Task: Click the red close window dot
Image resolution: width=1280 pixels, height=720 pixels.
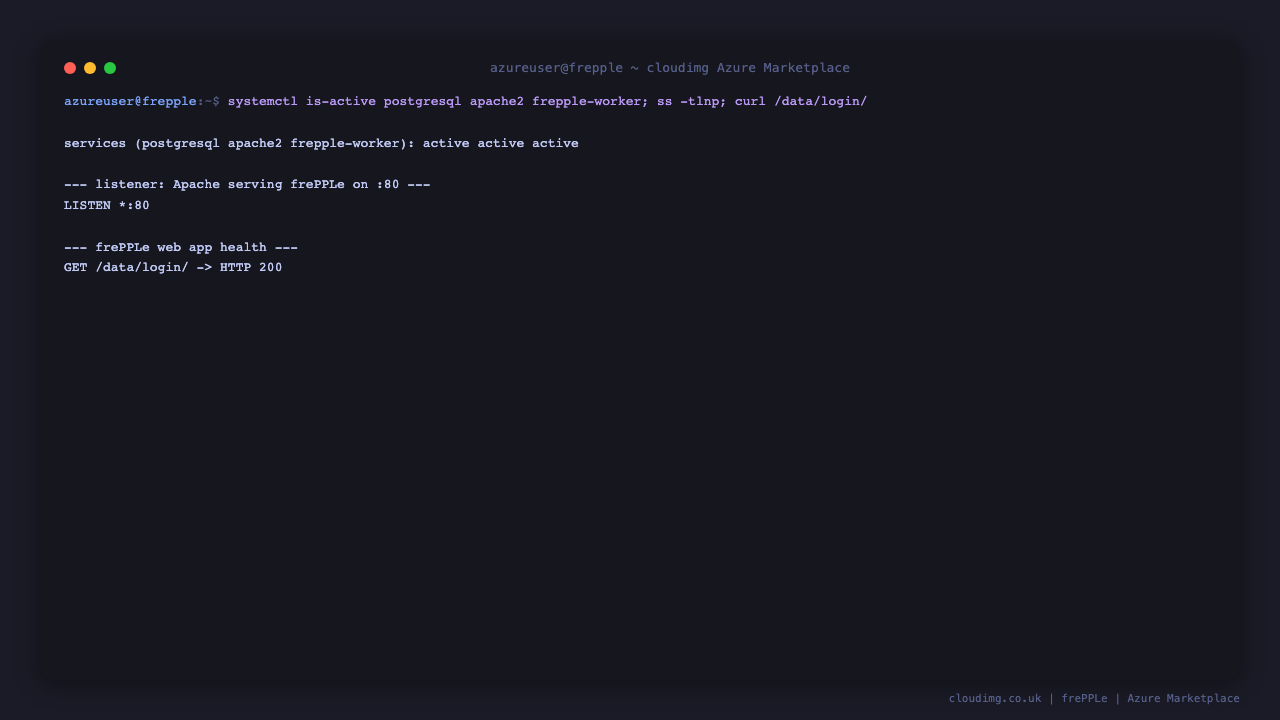Action: tap(70, 68)
